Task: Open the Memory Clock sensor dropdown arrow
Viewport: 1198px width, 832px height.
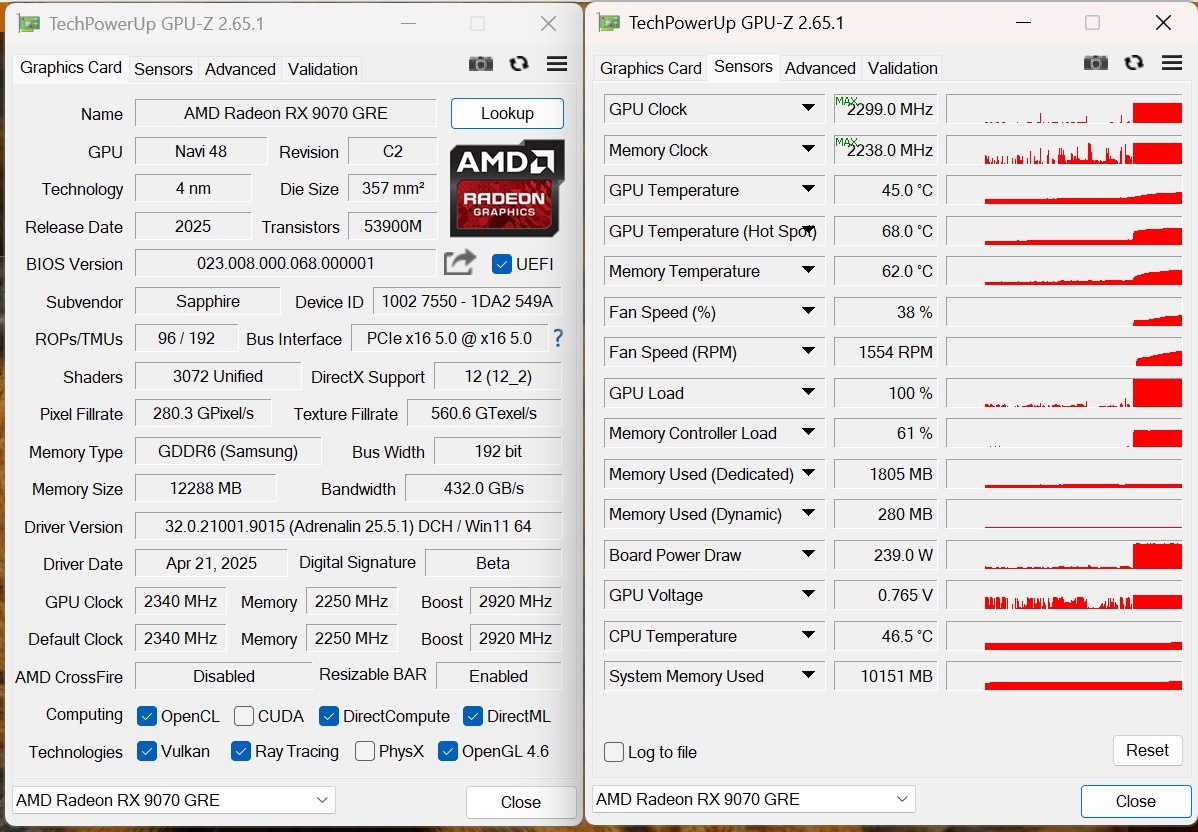Action: tap(808, 149)
